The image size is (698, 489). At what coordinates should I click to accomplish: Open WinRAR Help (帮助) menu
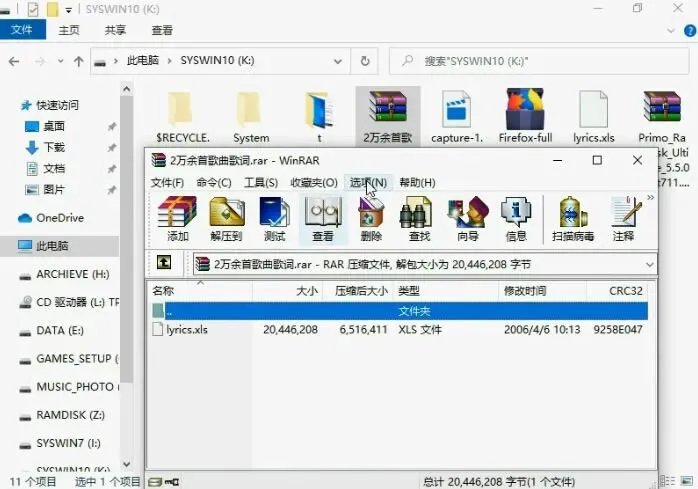[417, 183]
